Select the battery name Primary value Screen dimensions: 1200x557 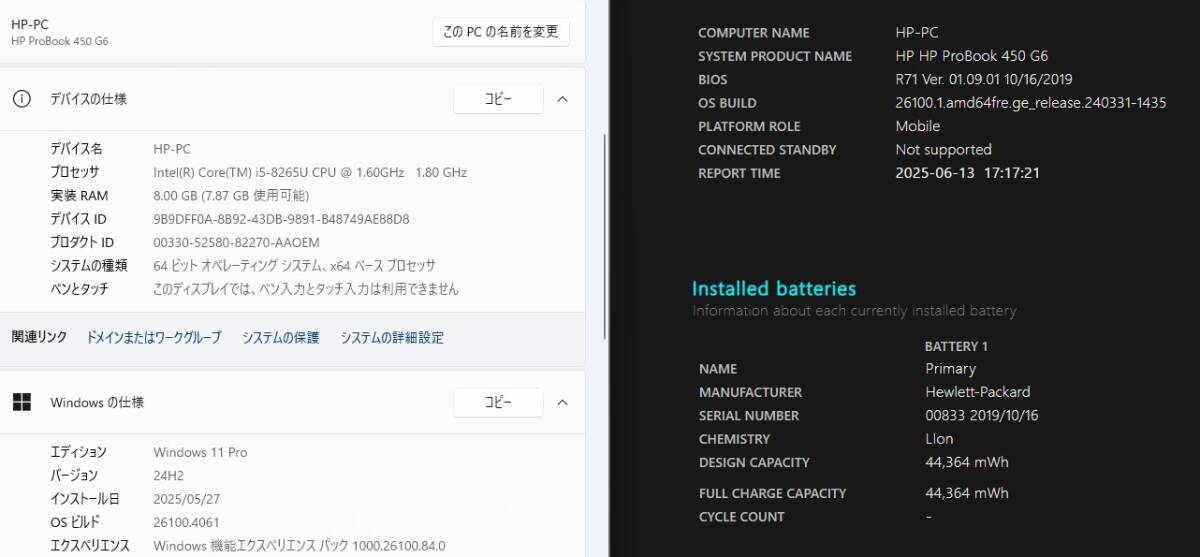tap(950, 369)
